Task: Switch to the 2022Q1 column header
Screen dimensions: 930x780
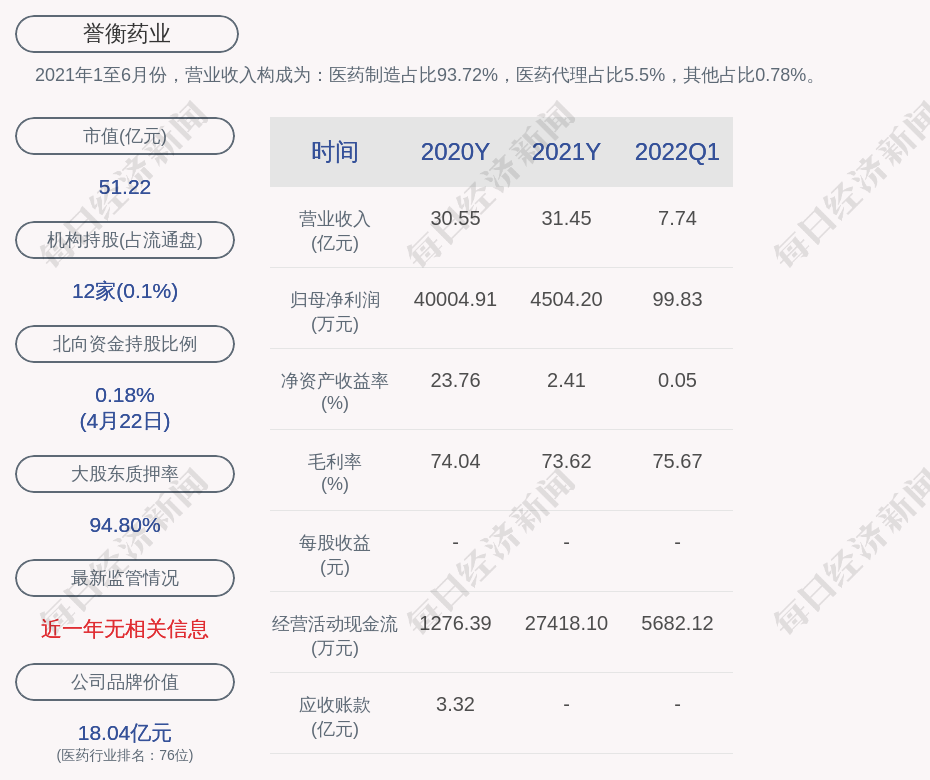Action: (x=677, y=152)
